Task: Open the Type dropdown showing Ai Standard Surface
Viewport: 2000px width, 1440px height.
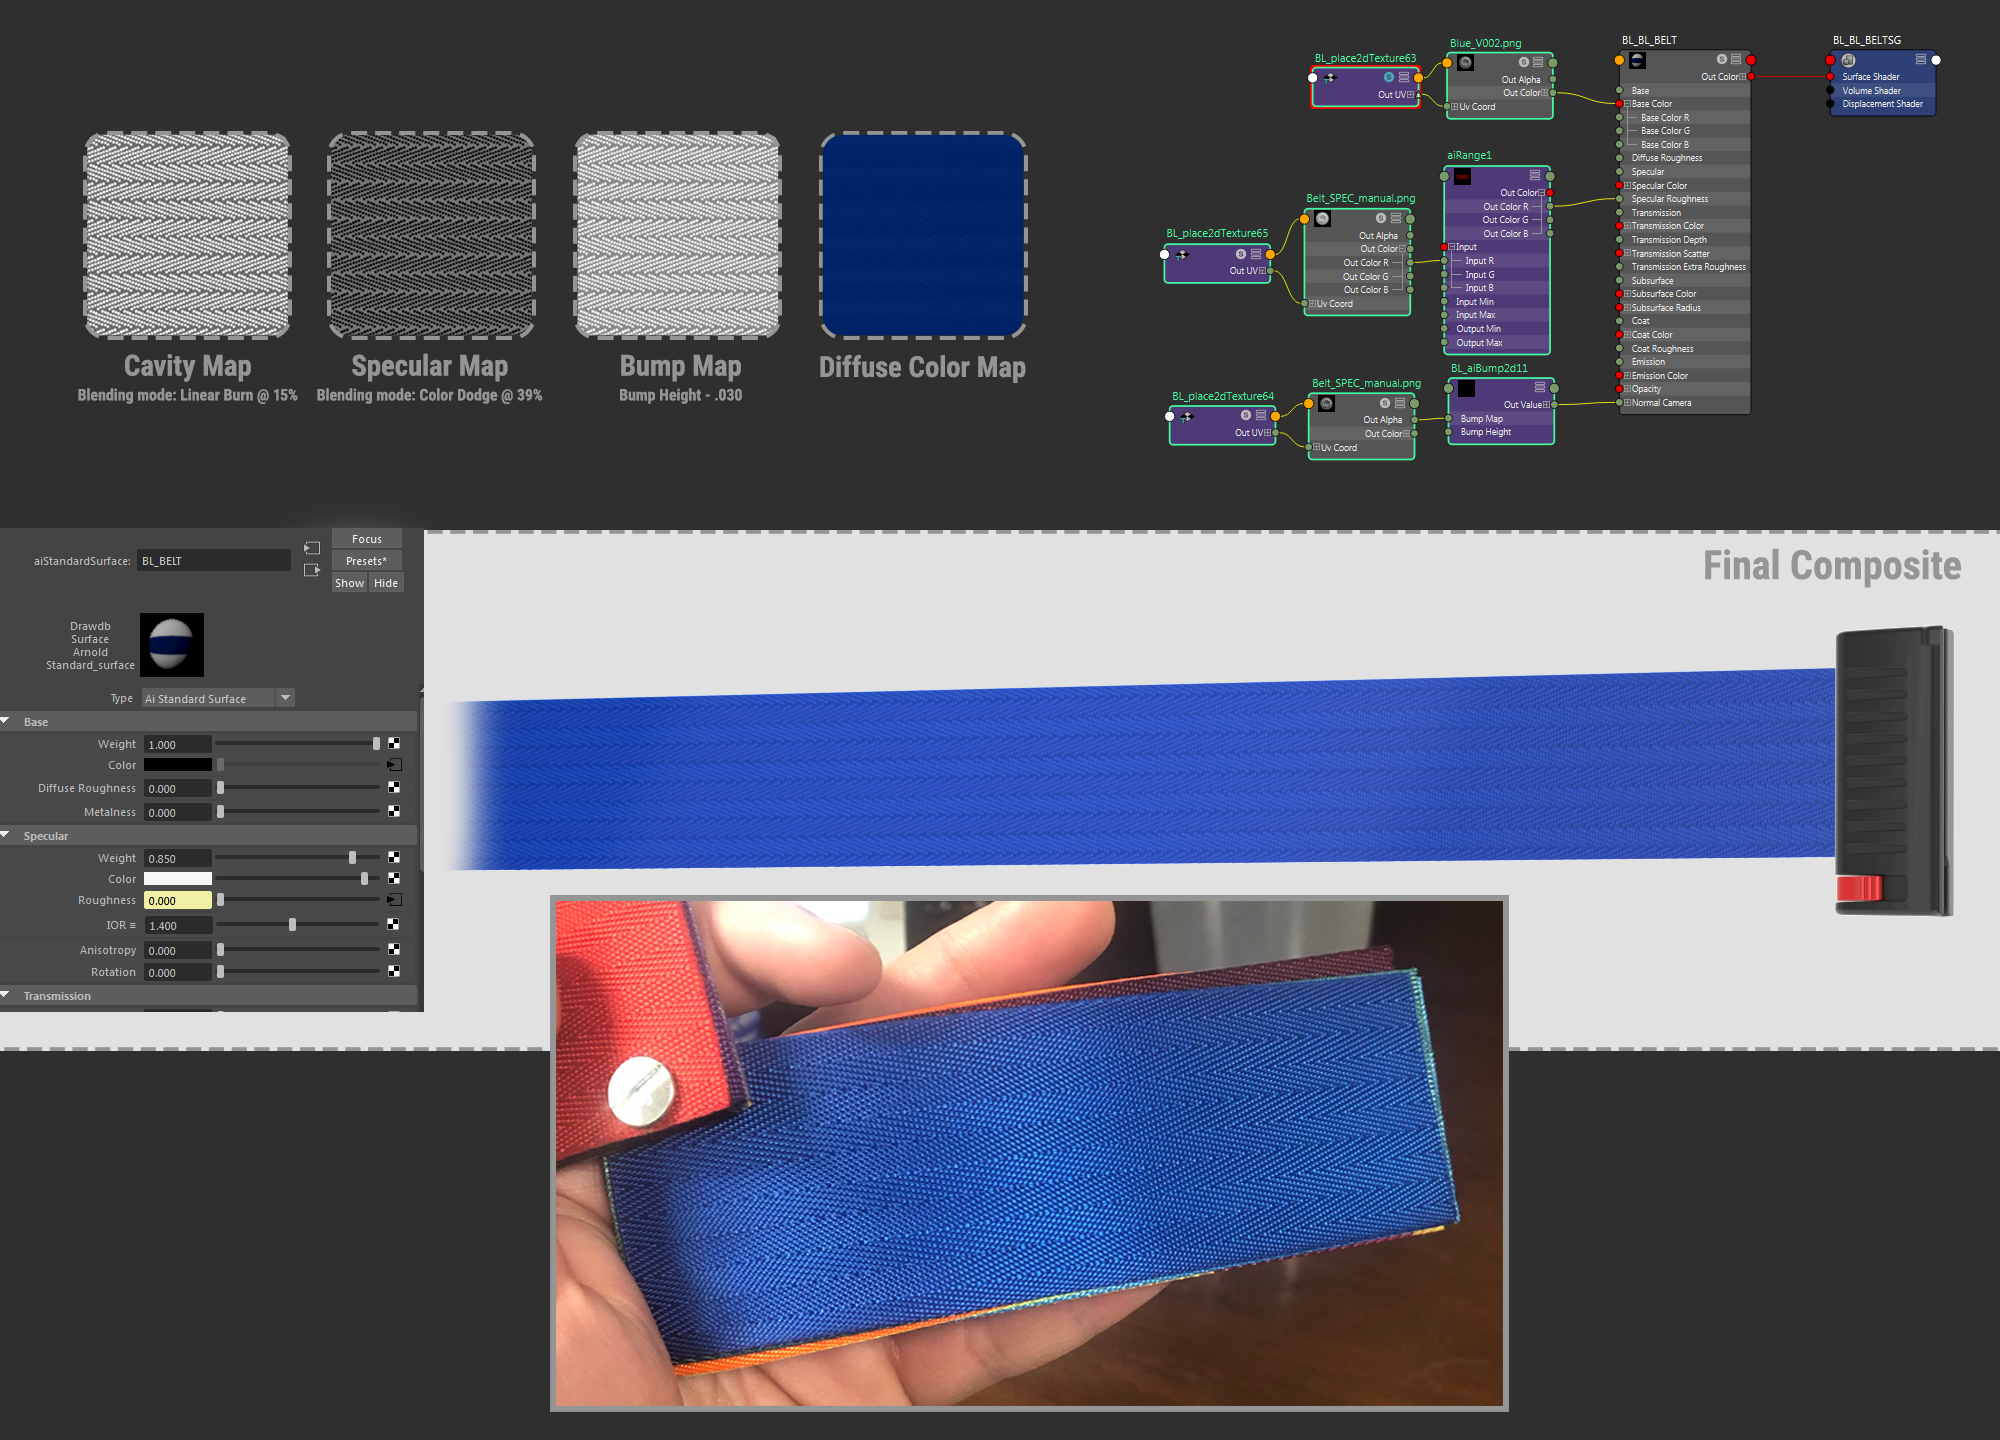Action: tap(285, 698)
